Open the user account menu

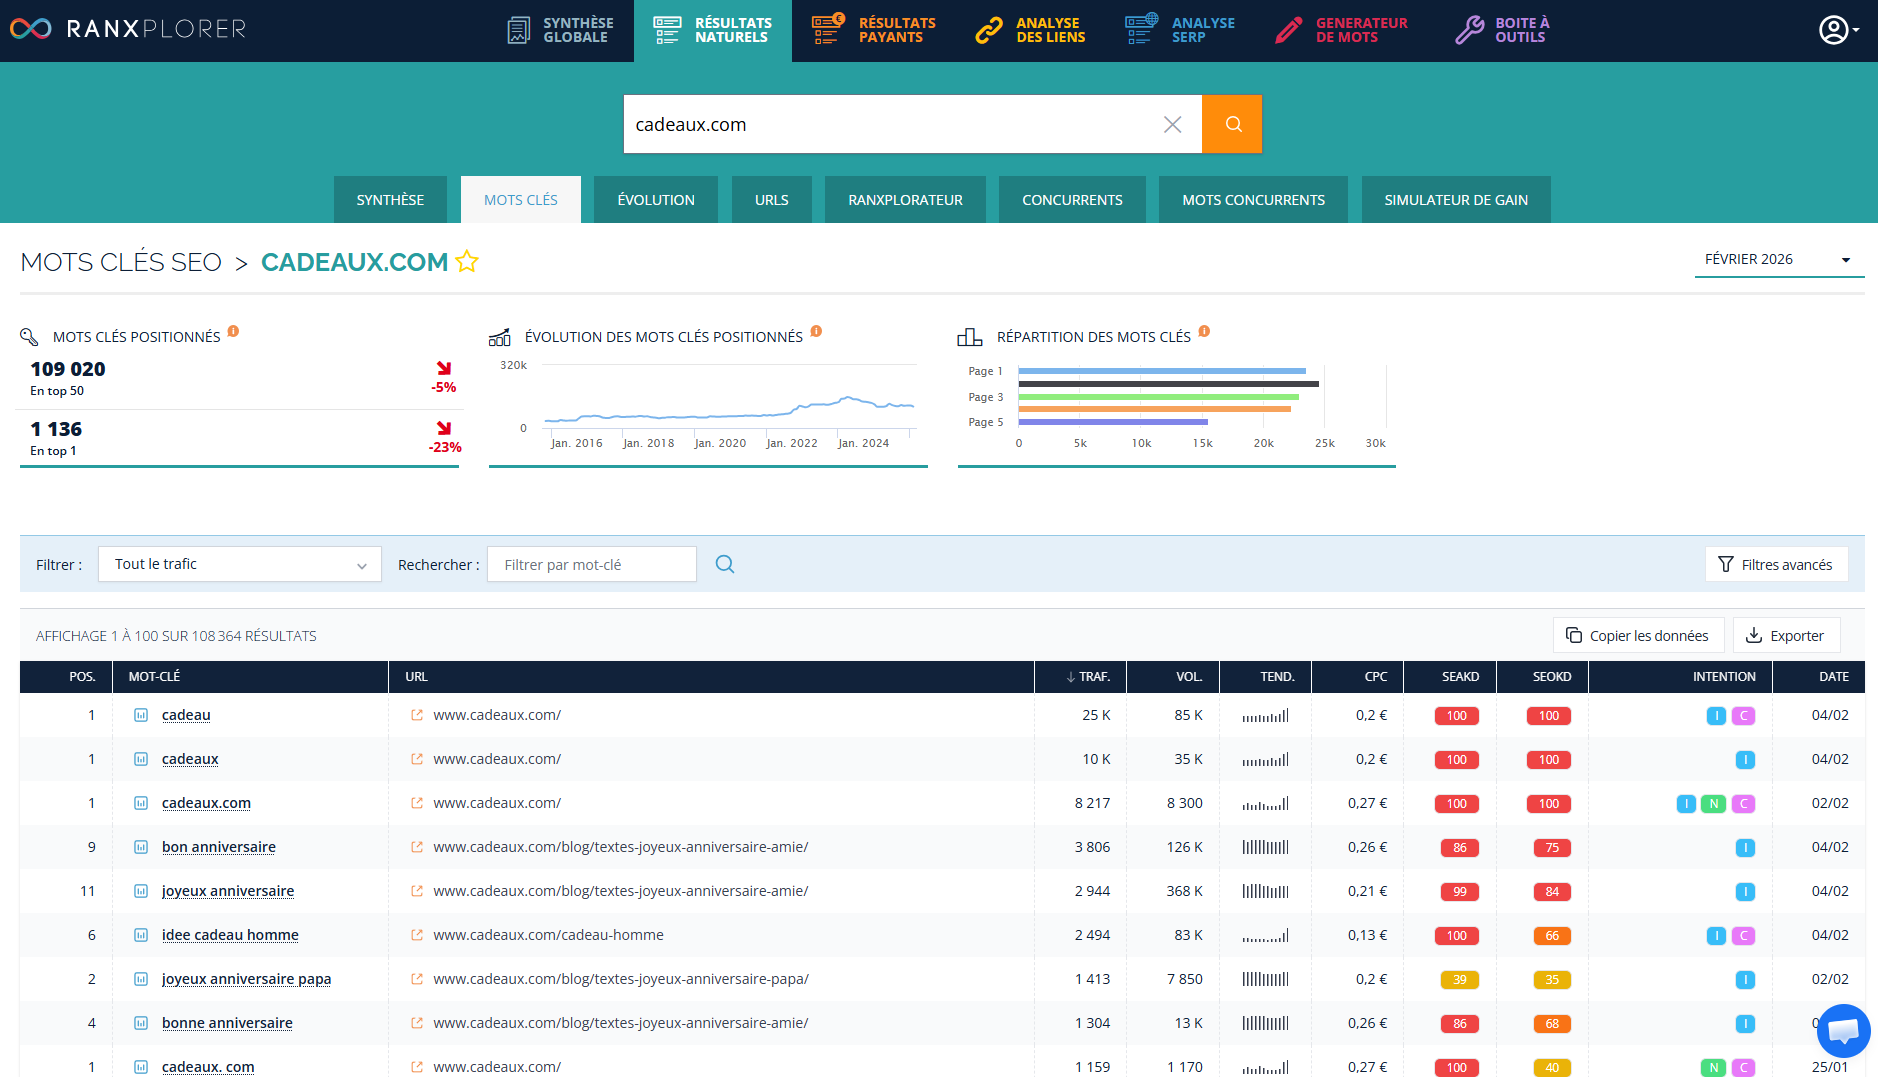click(x=1837, y=30)
